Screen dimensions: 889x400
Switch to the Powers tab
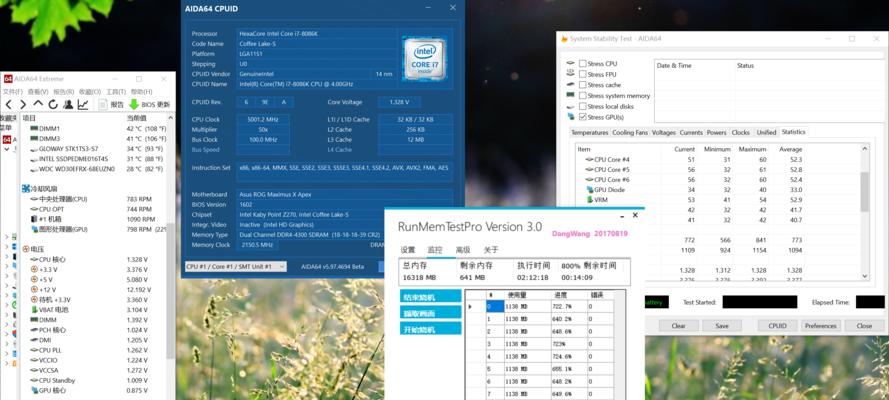point(717,133)
